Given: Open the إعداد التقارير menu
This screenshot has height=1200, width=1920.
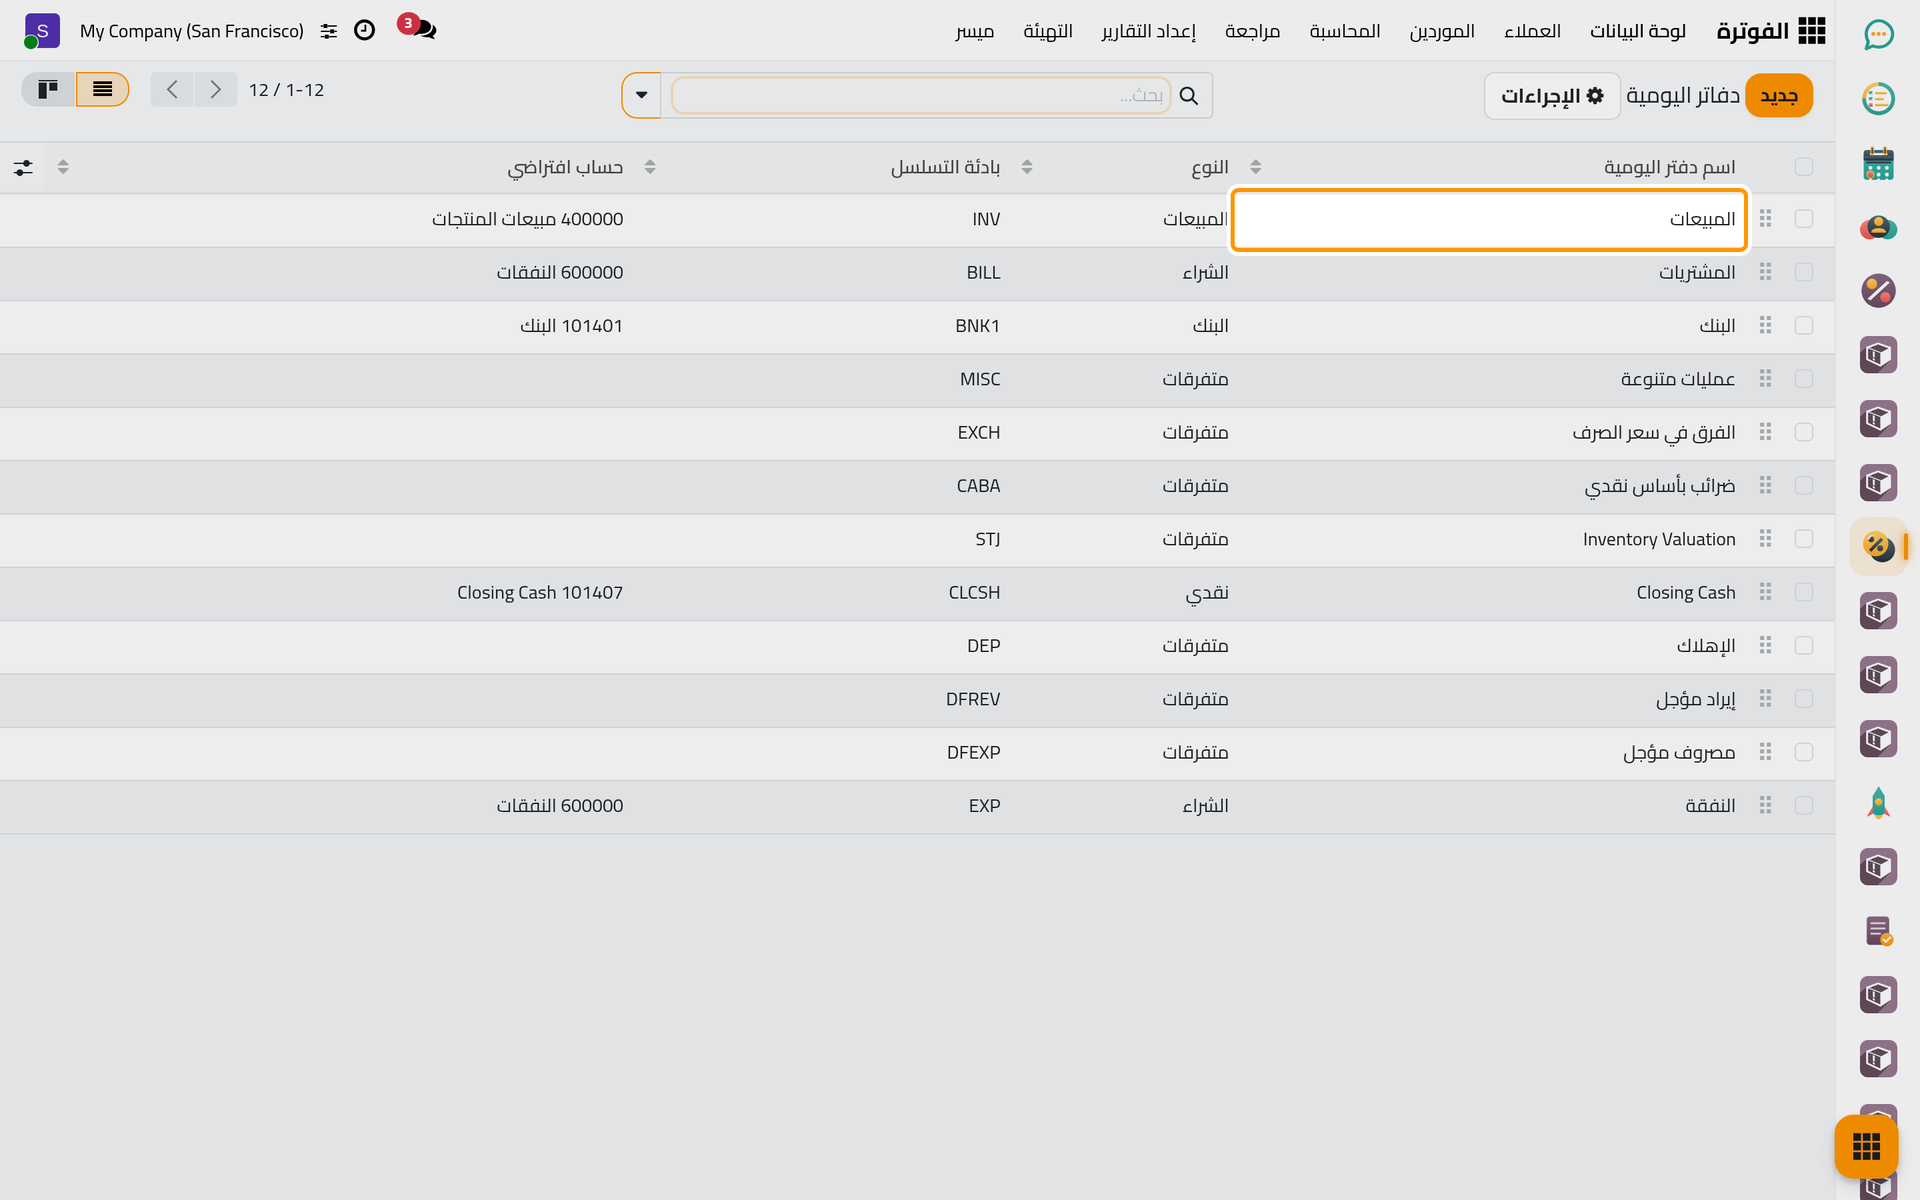Looking at the screenshot, I should (1149, 31).
